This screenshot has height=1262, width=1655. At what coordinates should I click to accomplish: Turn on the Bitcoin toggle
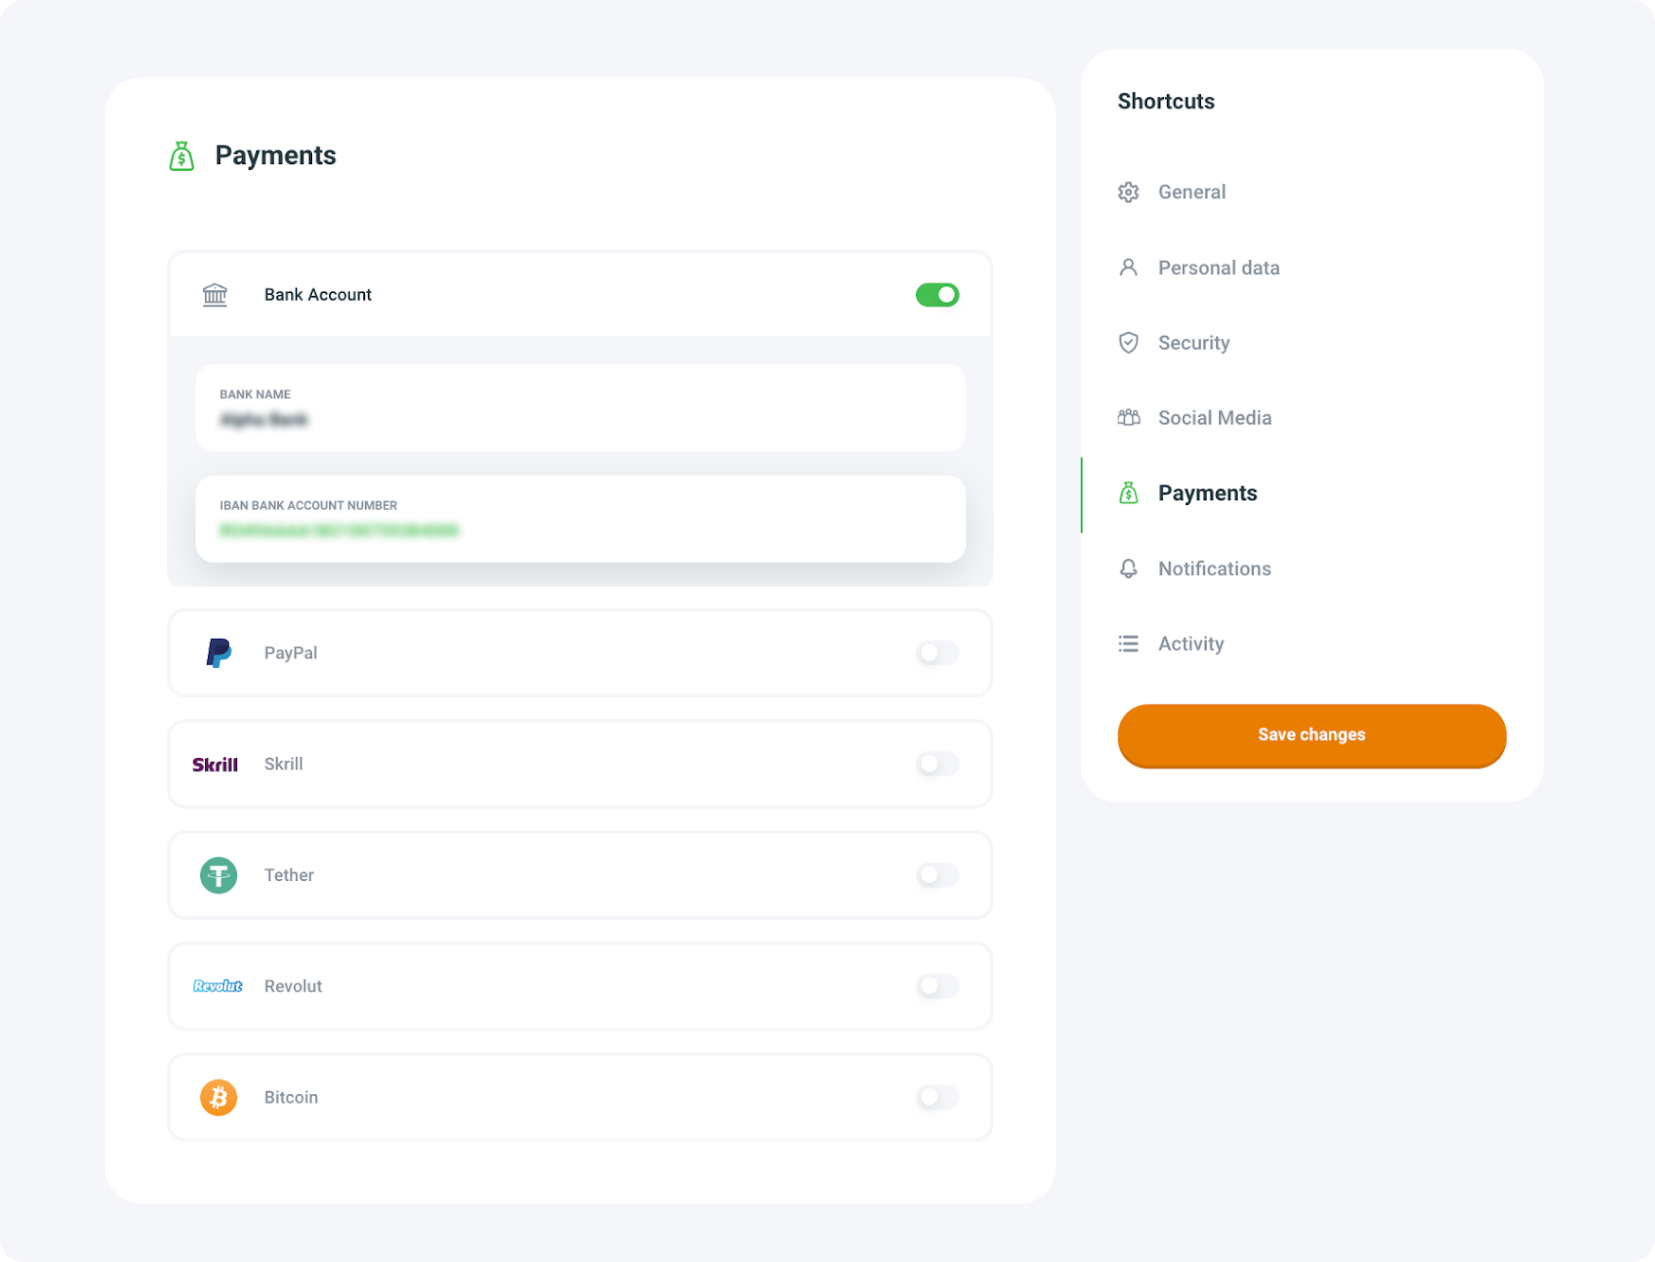pyautogui.click(x=937, y=1098)
